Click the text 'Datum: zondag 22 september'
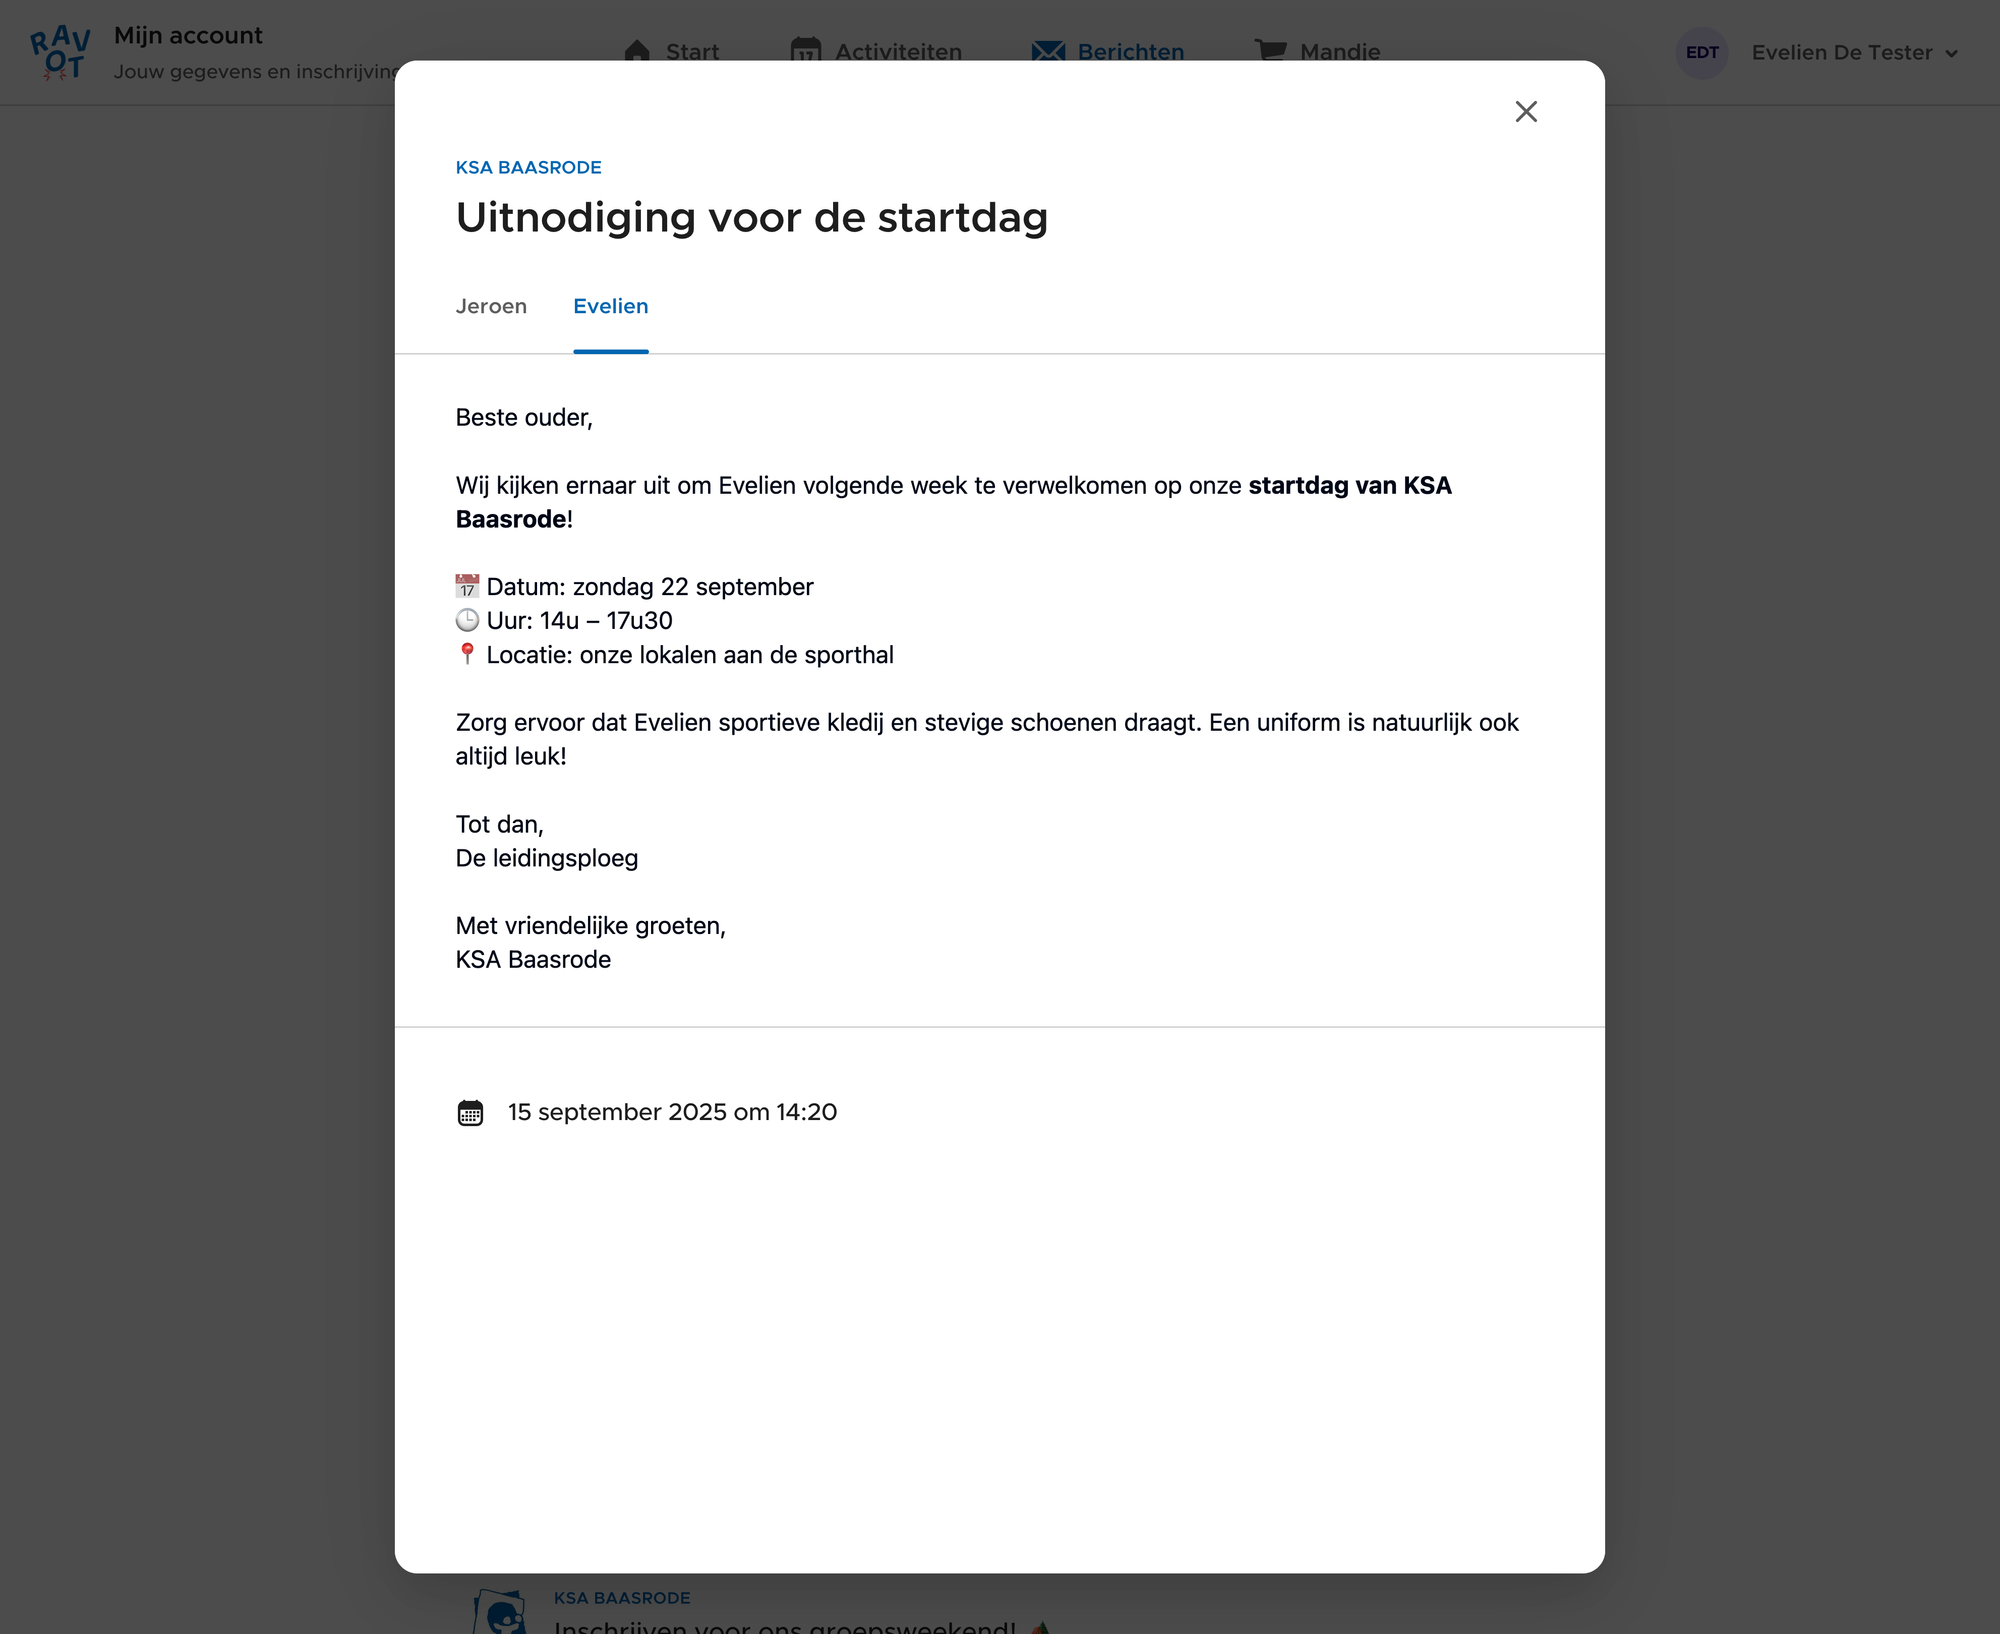2000x1634 pixels. pyautogui.click(x=650, y=587)
